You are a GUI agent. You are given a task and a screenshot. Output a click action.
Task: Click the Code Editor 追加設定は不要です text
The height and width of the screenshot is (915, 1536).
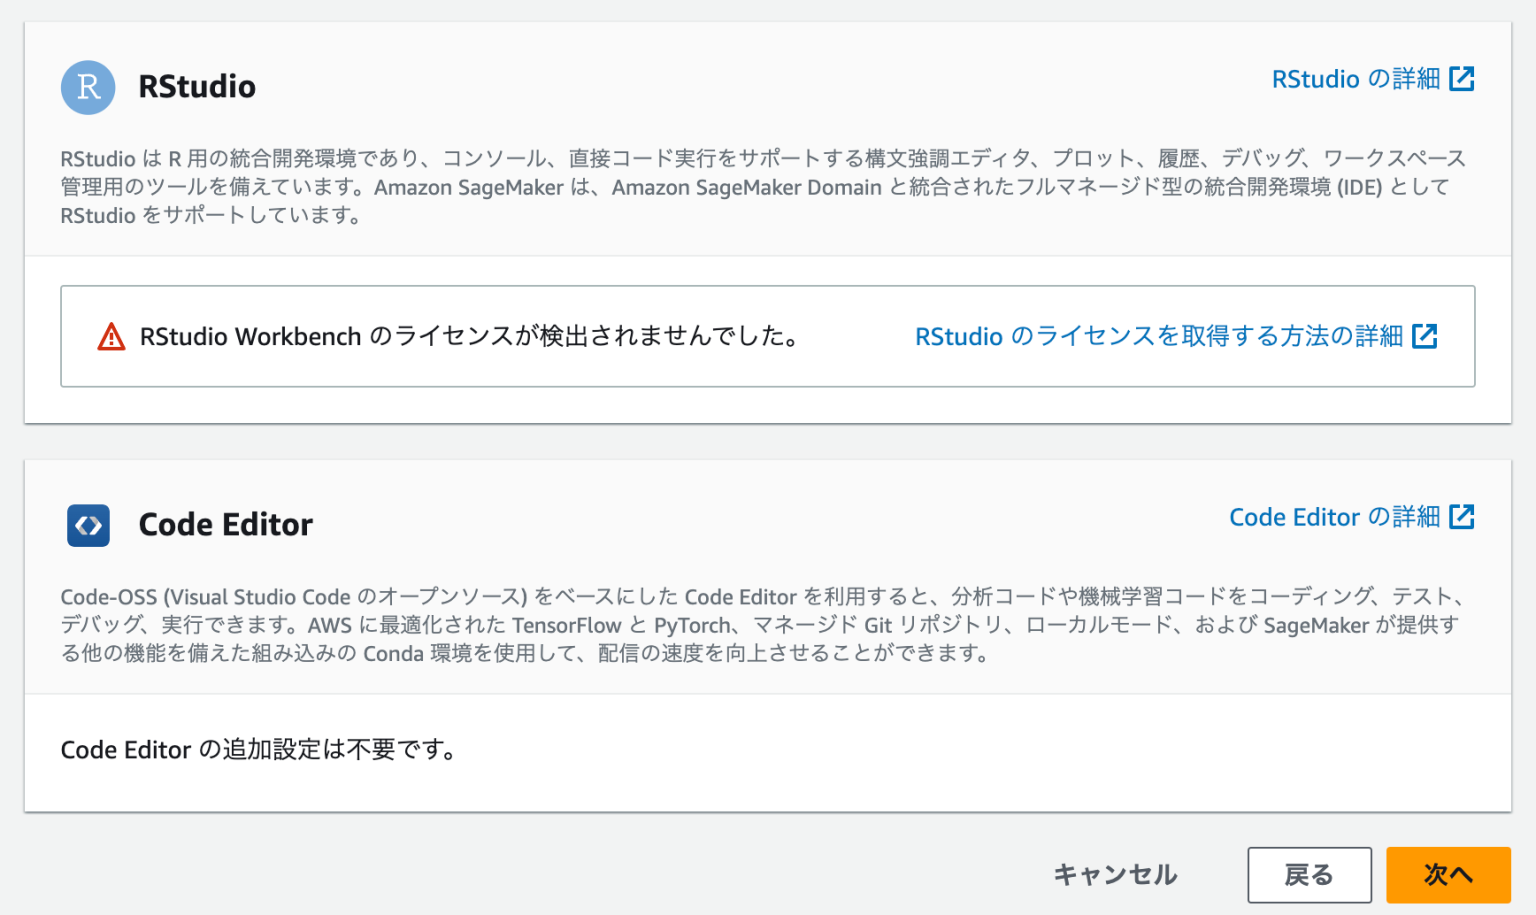[x=258, y=749]
